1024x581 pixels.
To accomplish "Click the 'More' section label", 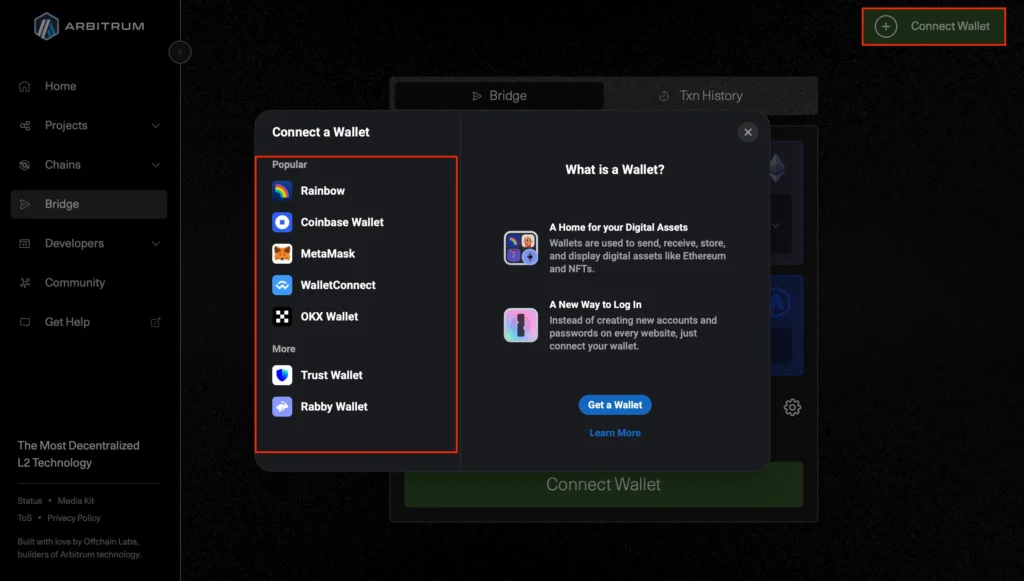I will (x=283, y=349).
